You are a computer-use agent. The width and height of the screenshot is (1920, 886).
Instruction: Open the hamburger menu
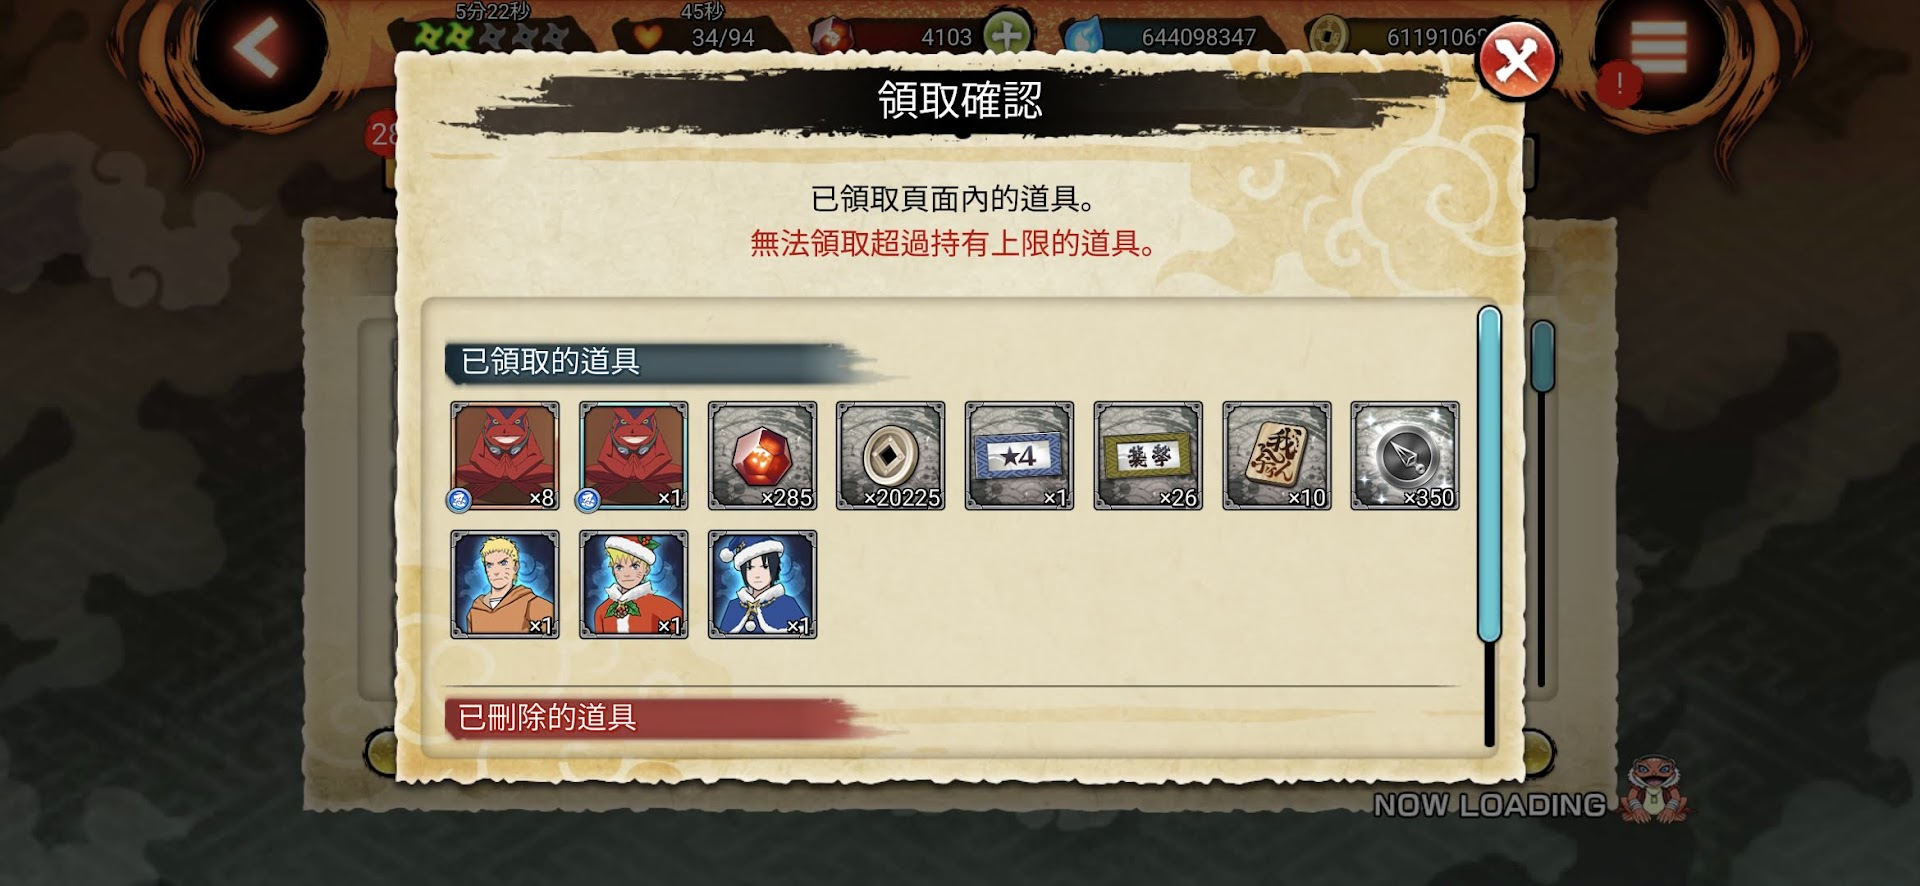(x=1659, y=49)
